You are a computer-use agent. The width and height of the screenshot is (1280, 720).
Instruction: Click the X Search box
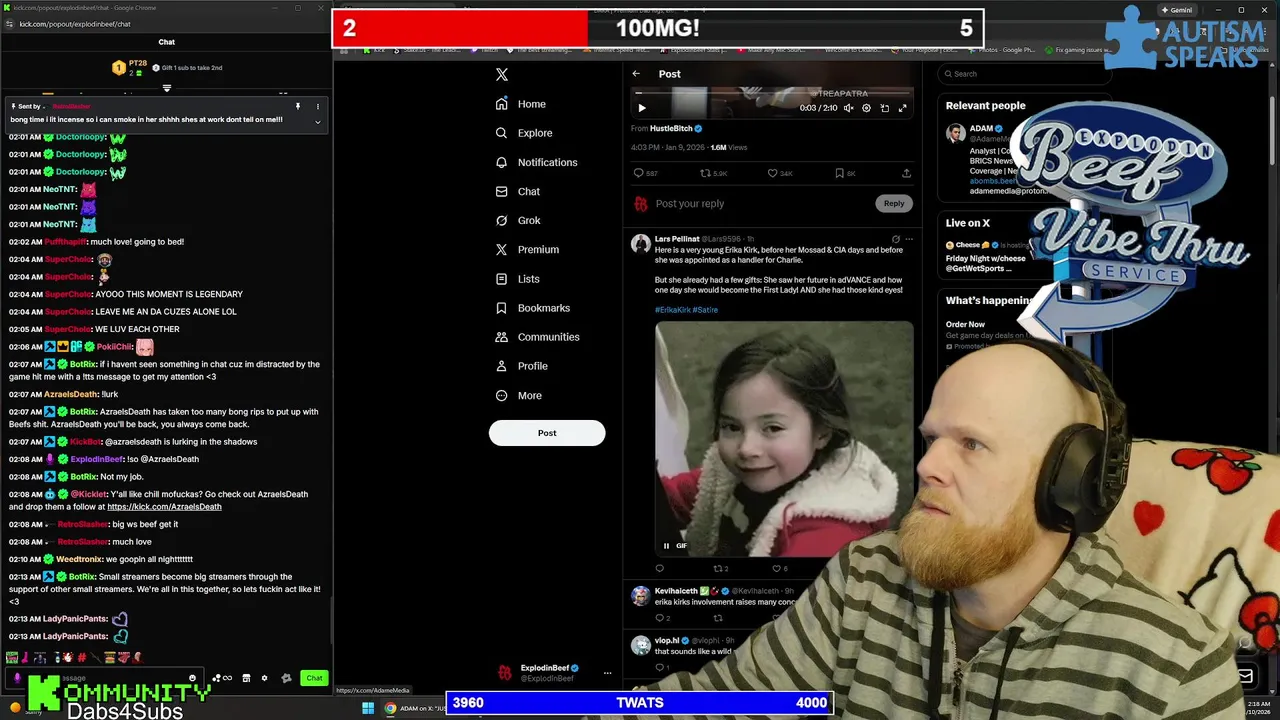pos(1025,74)
